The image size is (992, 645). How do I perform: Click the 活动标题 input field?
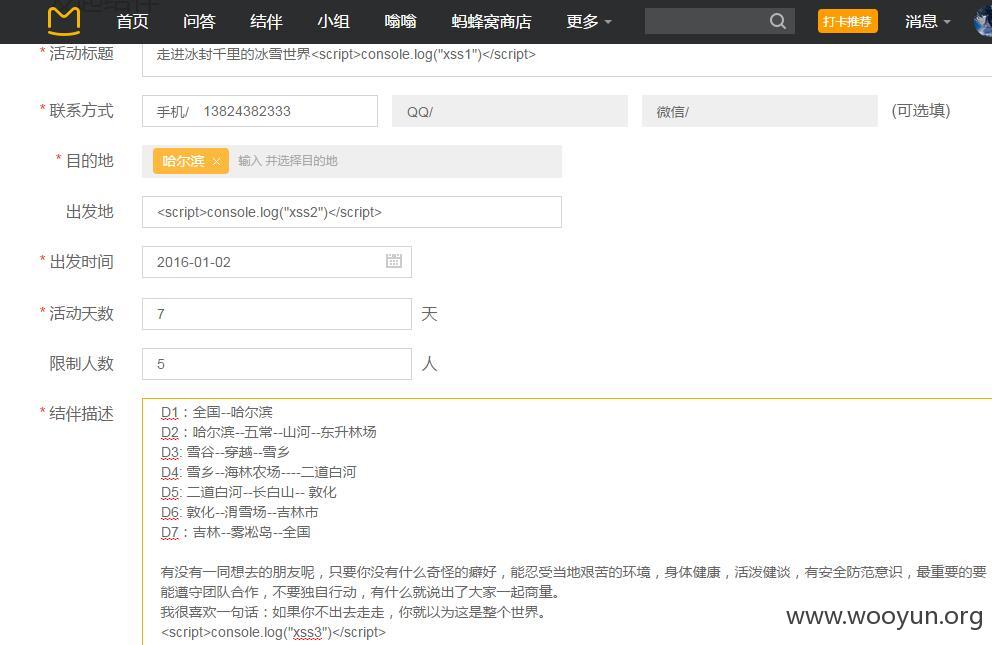pyautogui.click(x=567, y=58)
